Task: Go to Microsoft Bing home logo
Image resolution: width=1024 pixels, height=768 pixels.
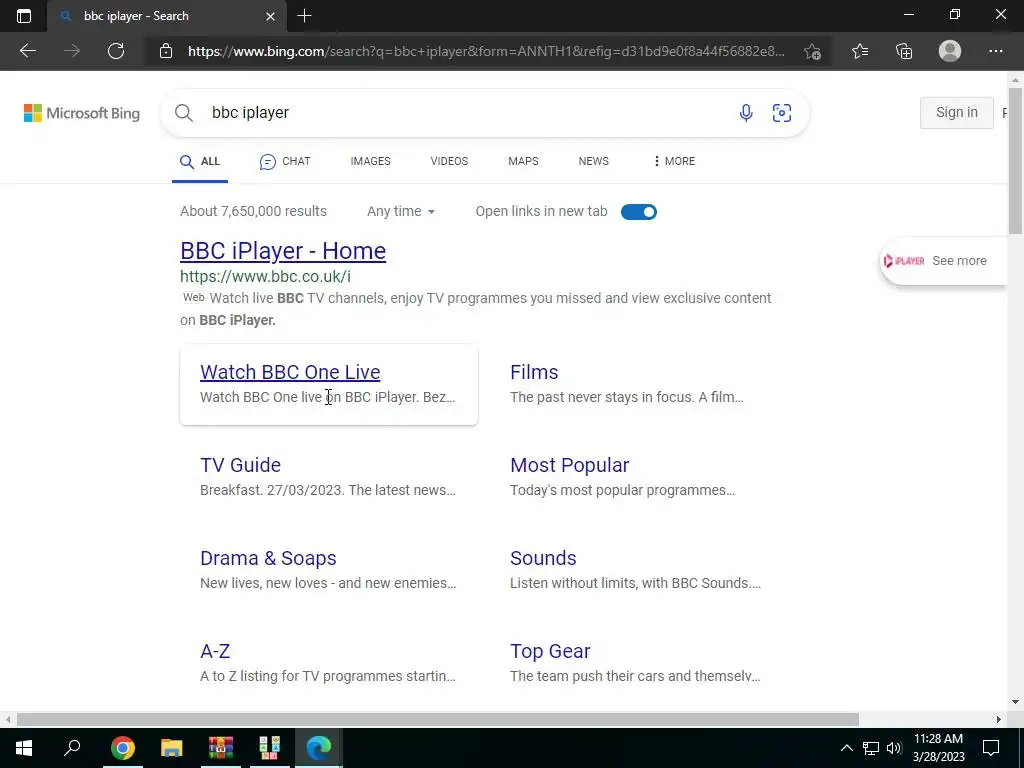Action: click(x=82, y=113)
